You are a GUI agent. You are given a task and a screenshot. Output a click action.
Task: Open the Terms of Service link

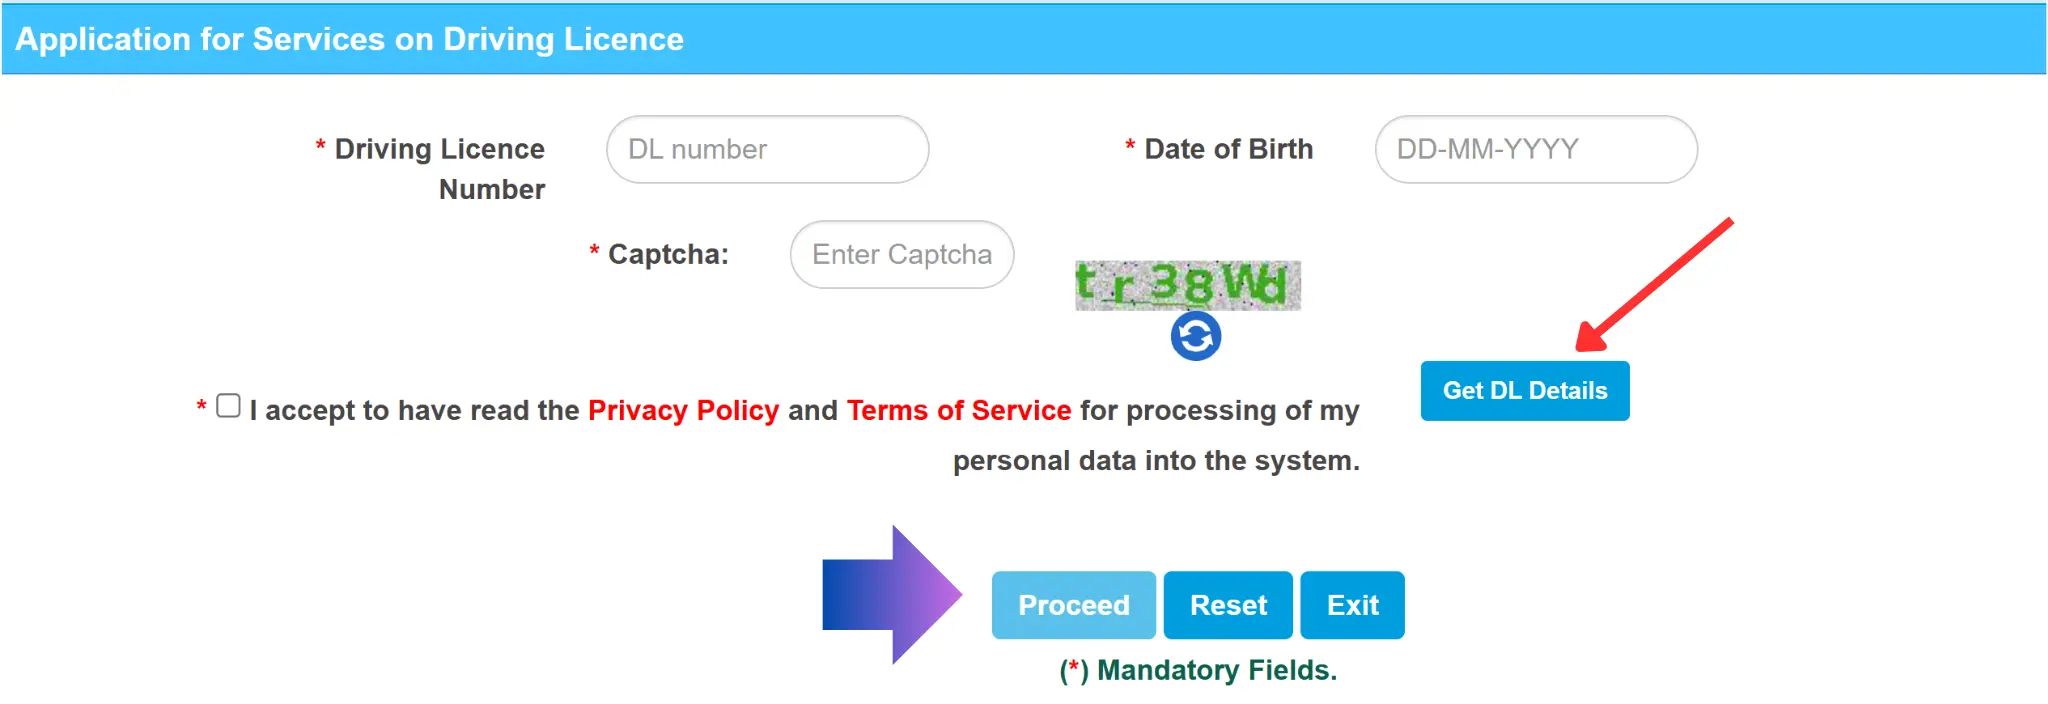point(958,411)
